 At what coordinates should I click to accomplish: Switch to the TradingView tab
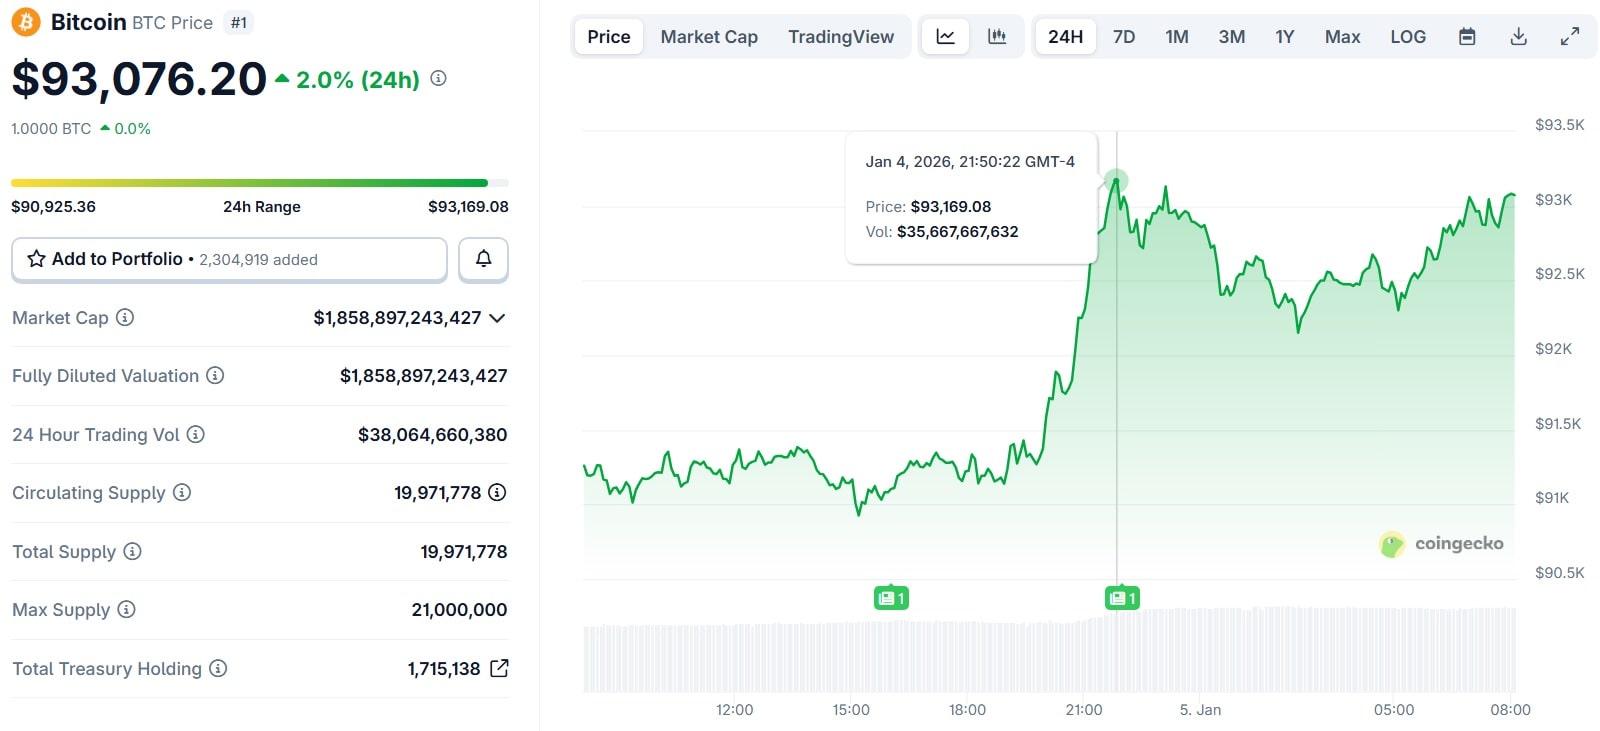point(840,37)
